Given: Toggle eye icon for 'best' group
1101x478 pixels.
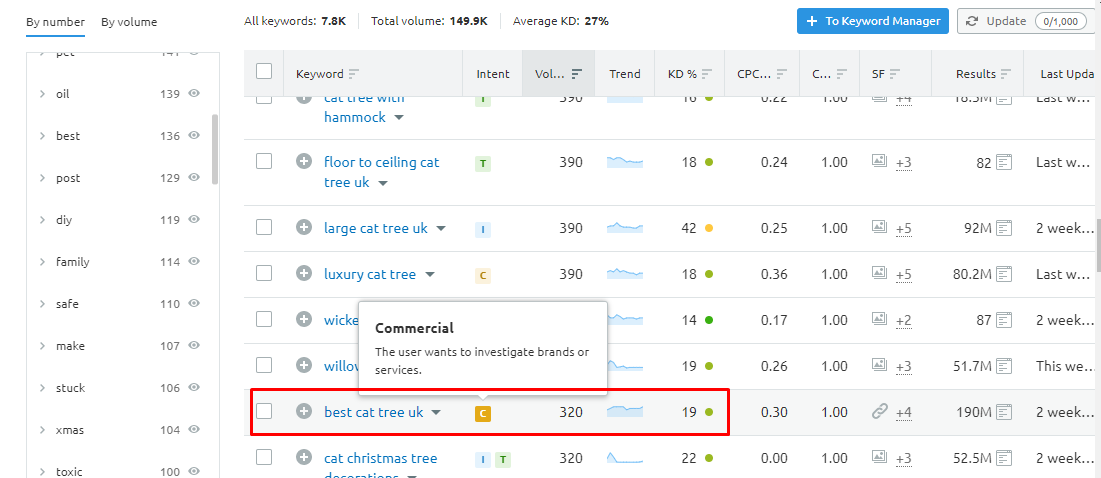Looking at the screenshot, I should pos(195,135).
